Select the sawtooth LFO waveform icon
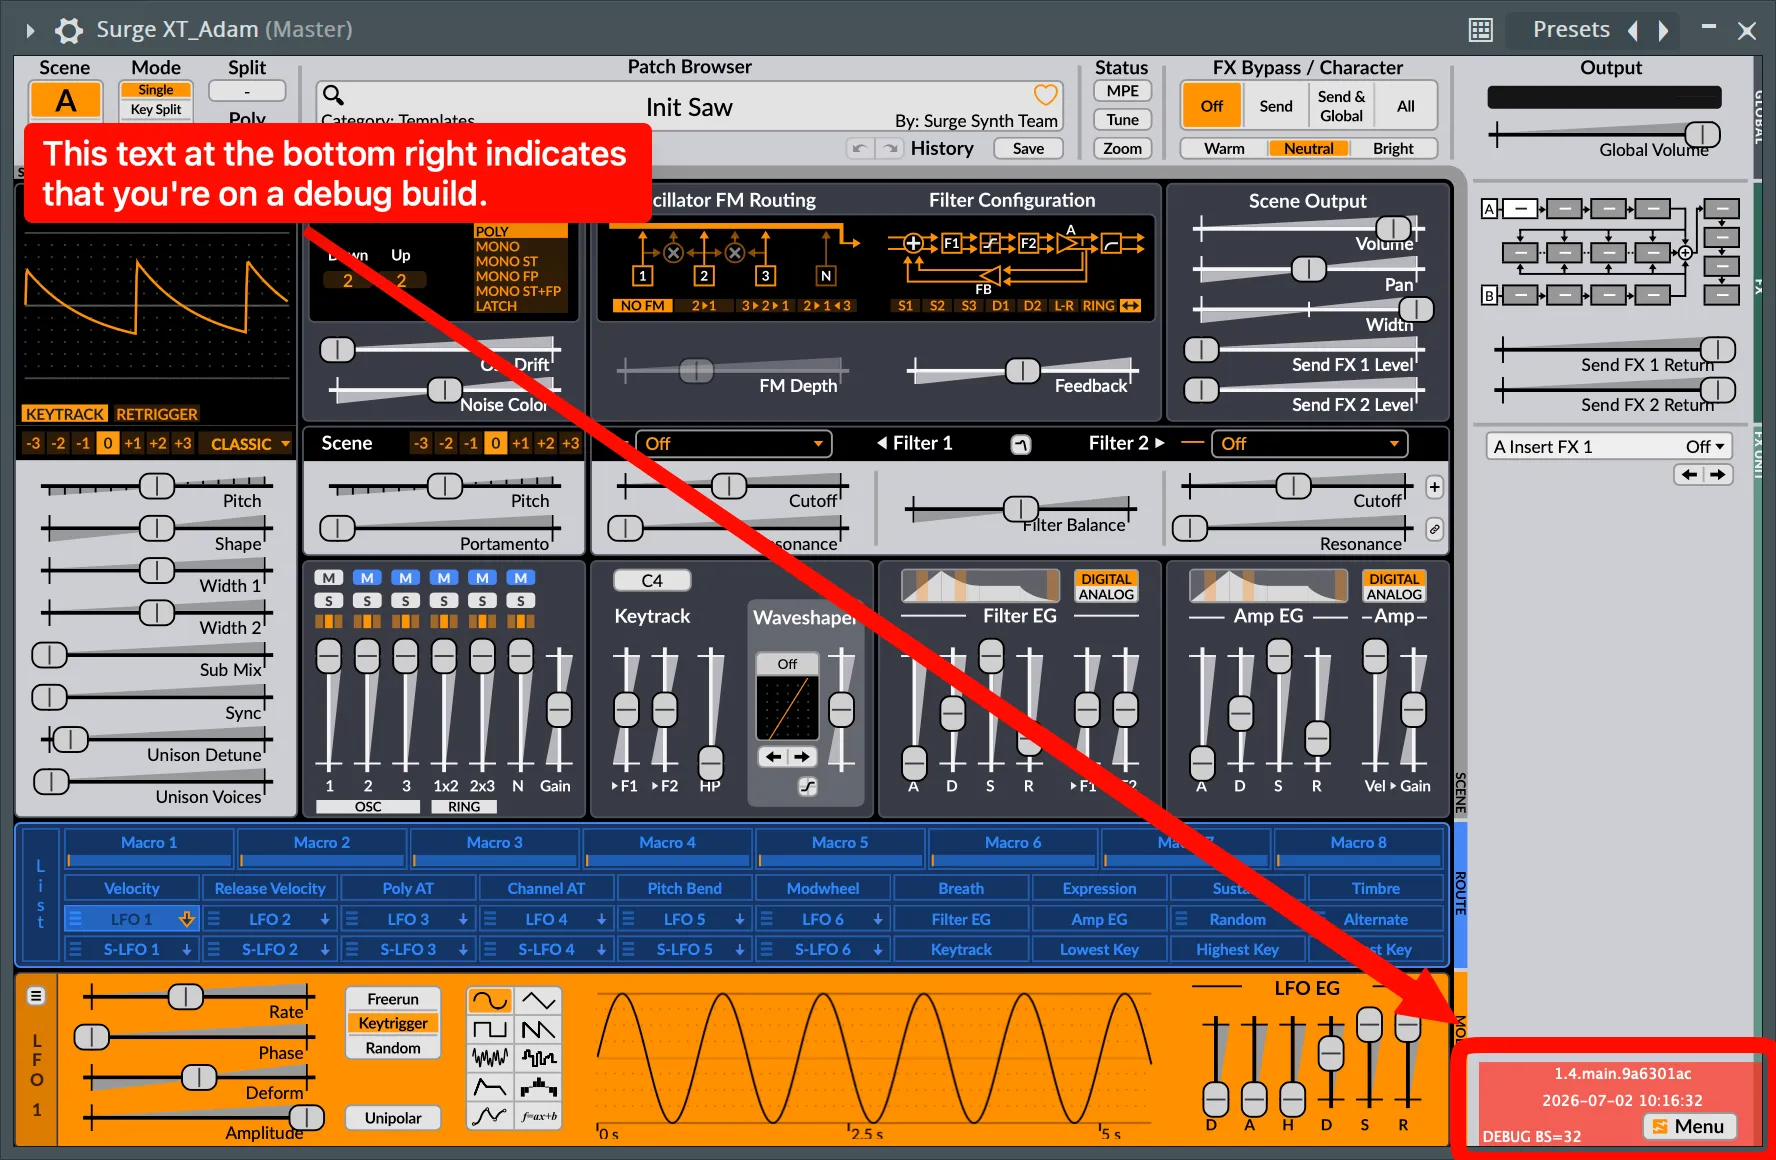This screenshot has height=1160, width=1776. coord(539,1029)
